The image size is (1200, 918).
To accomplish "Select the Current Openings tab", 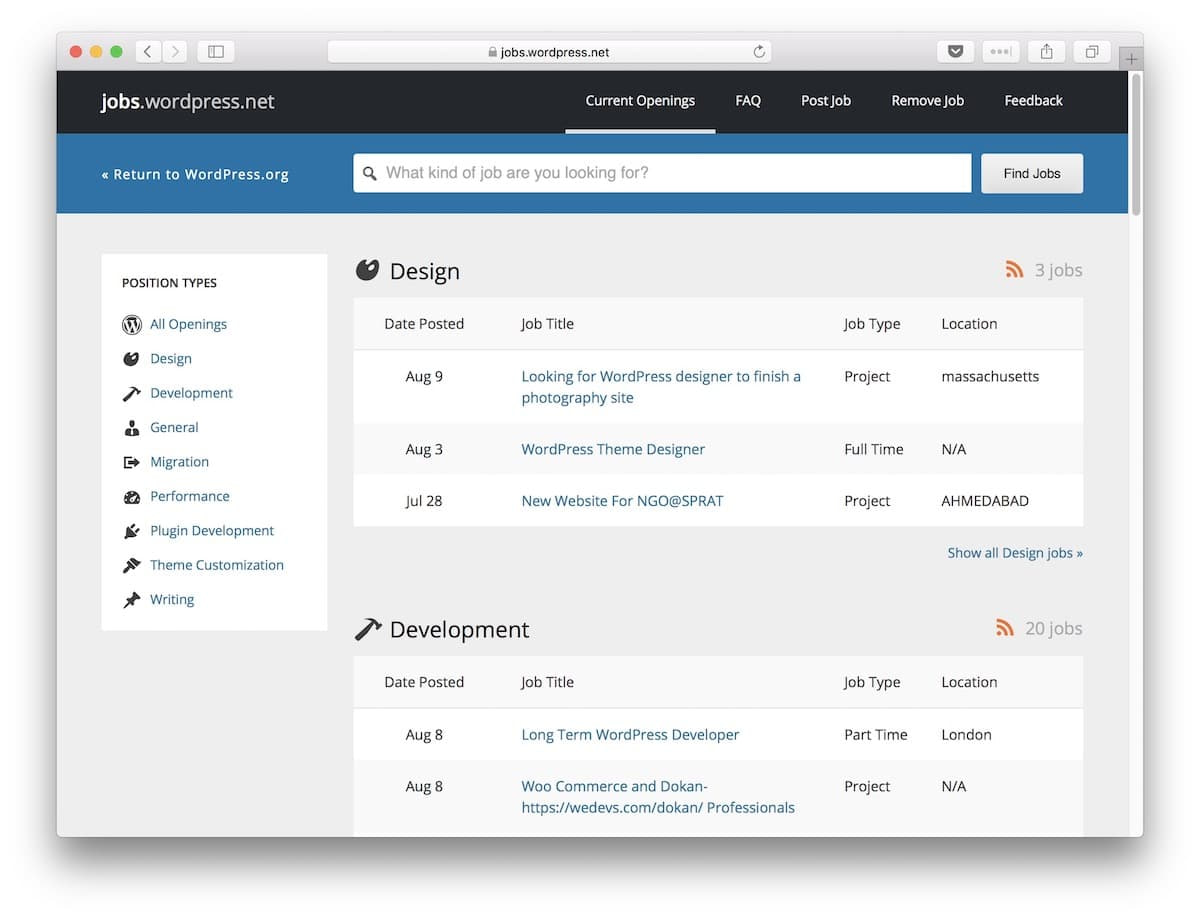I will tap(640, 100).
